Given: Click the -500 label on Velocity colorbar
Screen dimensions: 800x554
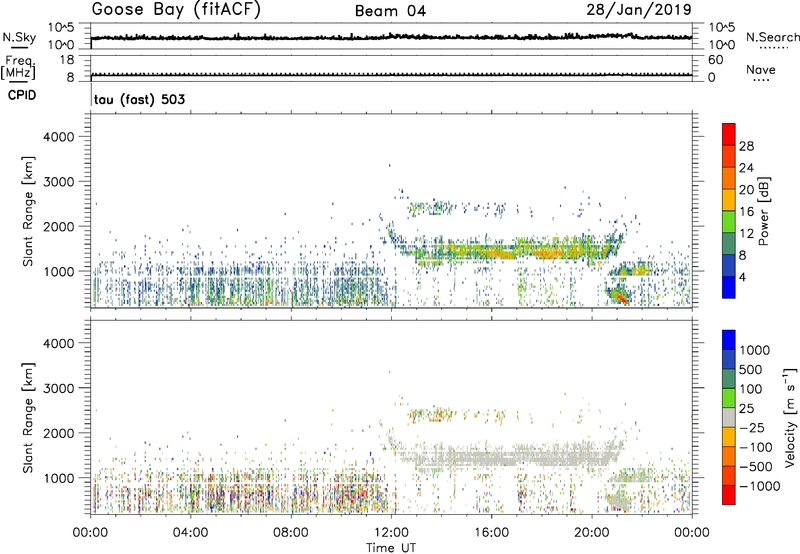Looking at the screenshot, I should click(x=756, y=467).
